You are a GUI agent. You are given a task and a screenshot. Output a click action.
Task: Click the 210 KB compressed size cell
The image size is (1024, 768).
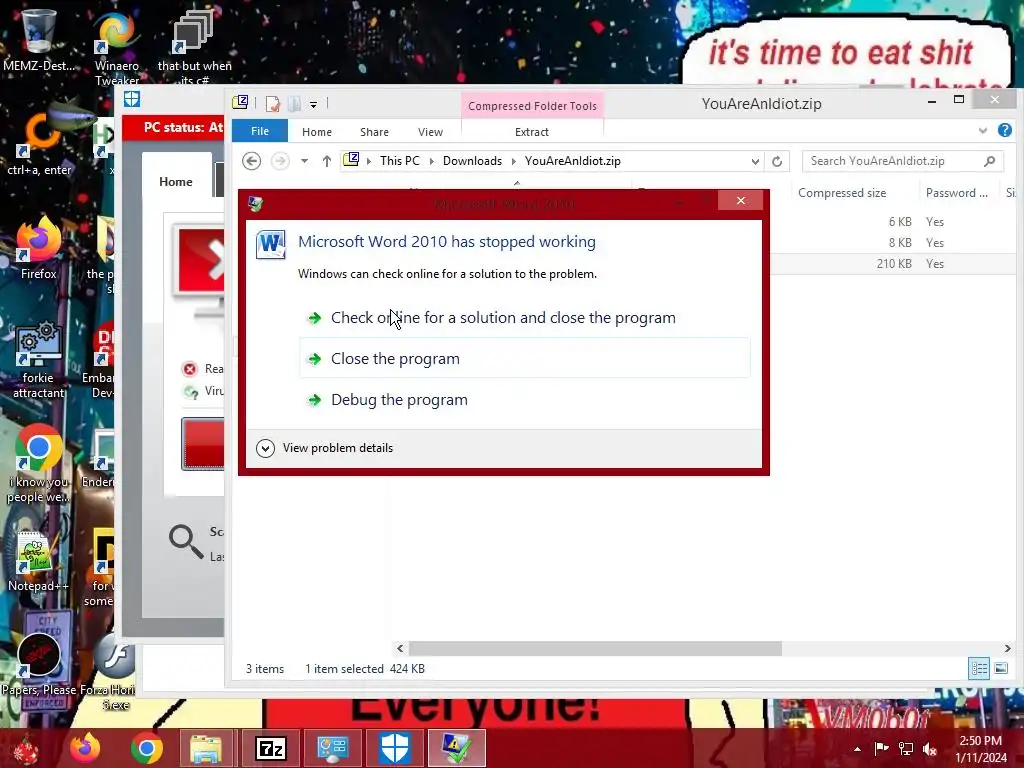(x=893, y=264)
